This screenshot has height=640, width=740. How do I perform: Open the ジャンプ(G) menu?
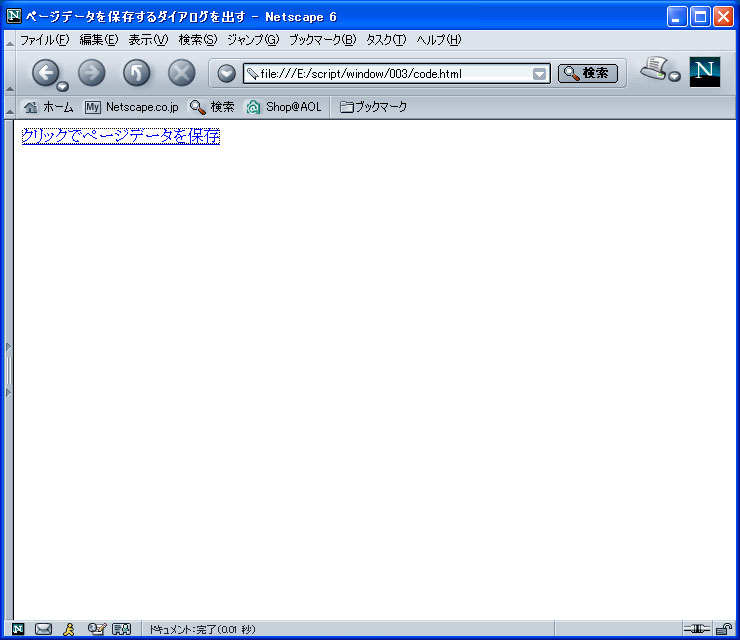(253, 40)
